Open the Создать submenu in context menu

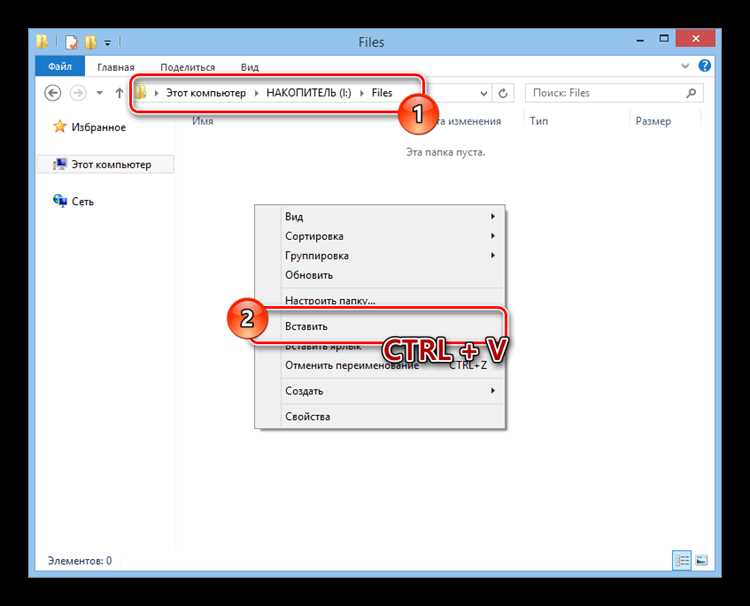coord(380,391)
